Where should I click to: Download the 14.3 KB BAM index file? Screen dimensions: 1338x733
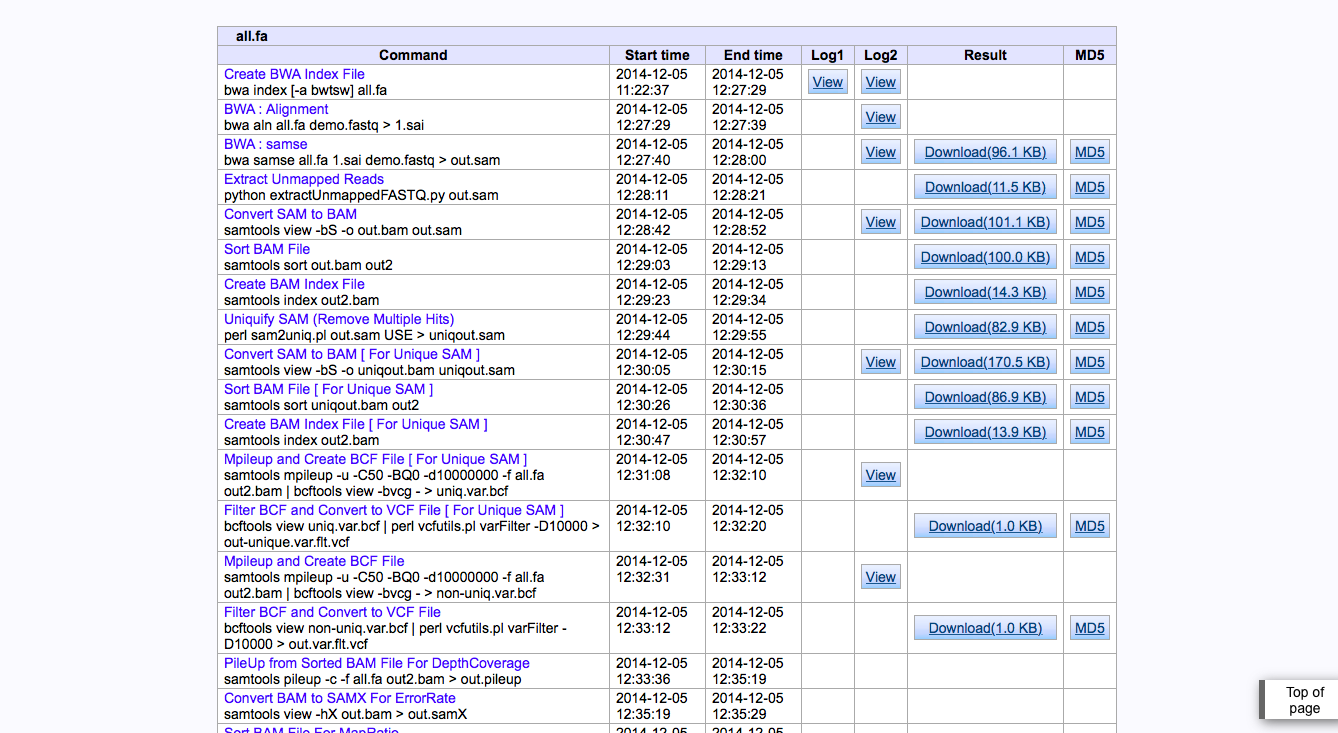[x=985, y=292]
